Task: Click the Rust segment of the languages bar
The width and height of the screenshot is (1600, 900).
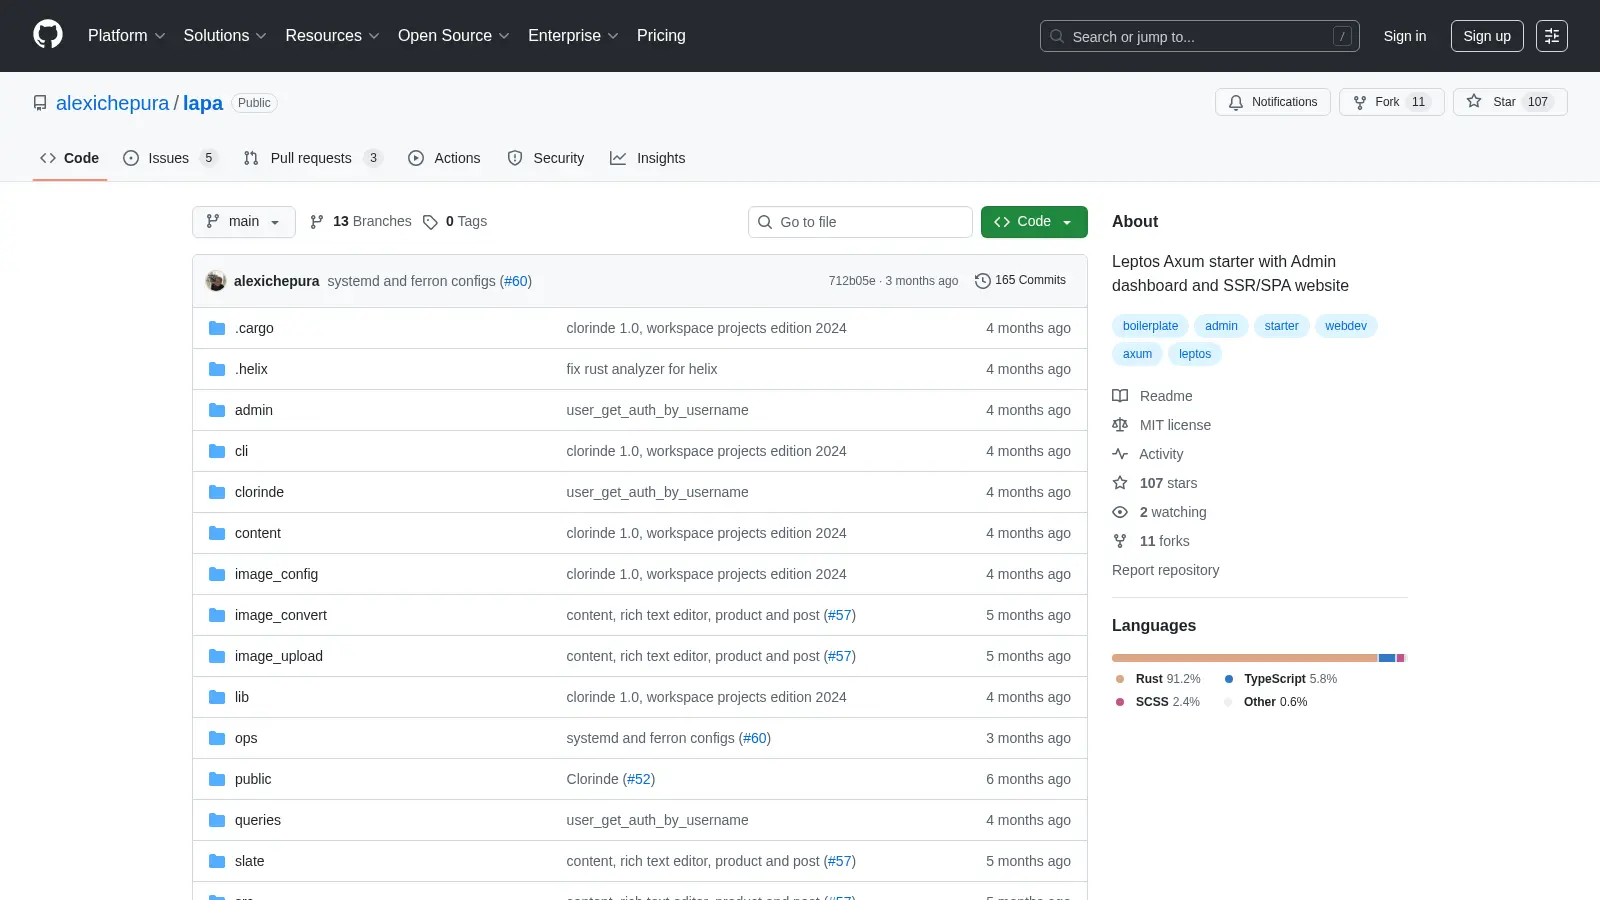Action: [x=1245, y=658]
